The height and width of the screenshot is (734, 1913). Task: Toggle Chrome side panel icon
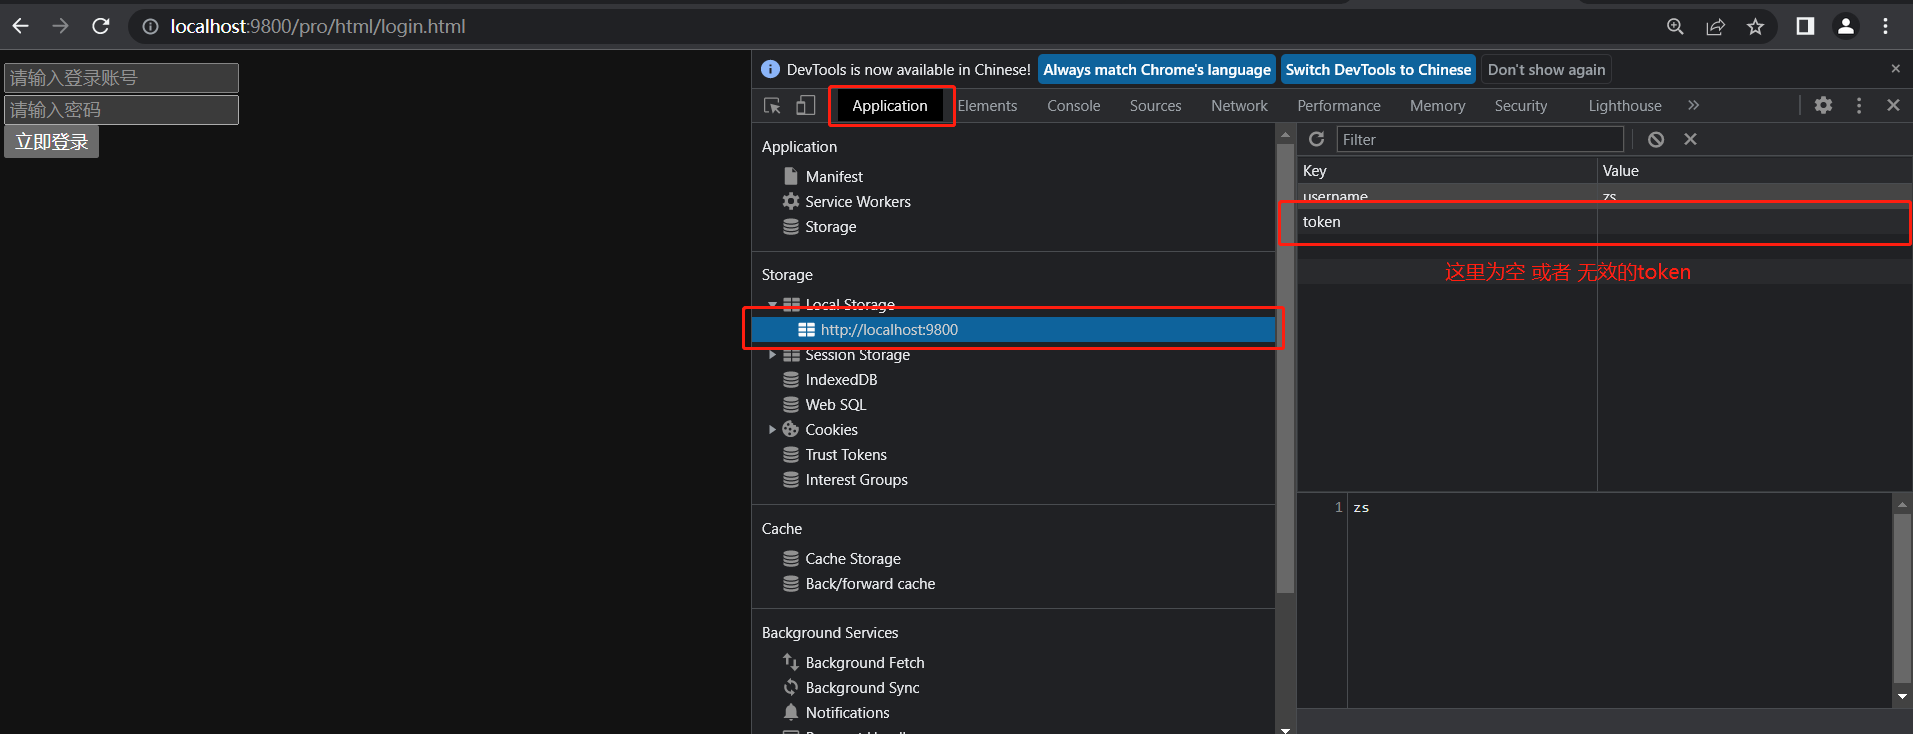[x=1805, y=27]
